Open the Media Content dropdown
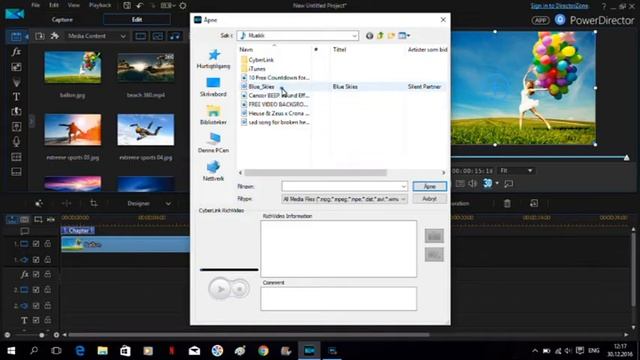This screenshot has height=360, width=640. point(97,36)
